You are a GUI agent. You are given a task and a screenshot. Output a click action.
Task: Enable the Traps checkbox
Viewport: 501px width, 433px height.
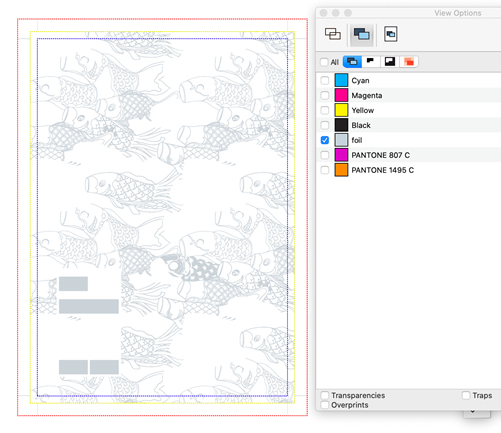(x=466, y=395)
